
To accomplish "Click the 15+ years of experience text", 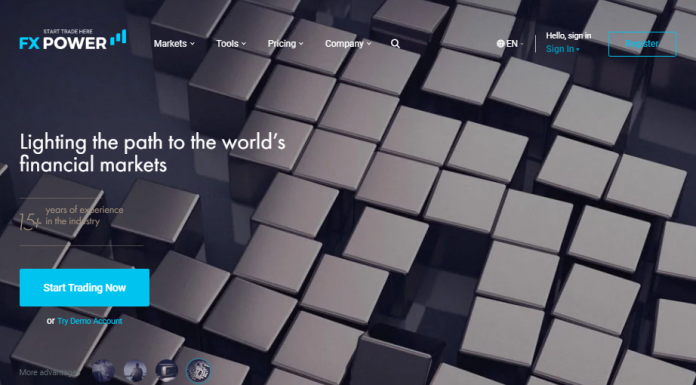I will coord(71,218).
